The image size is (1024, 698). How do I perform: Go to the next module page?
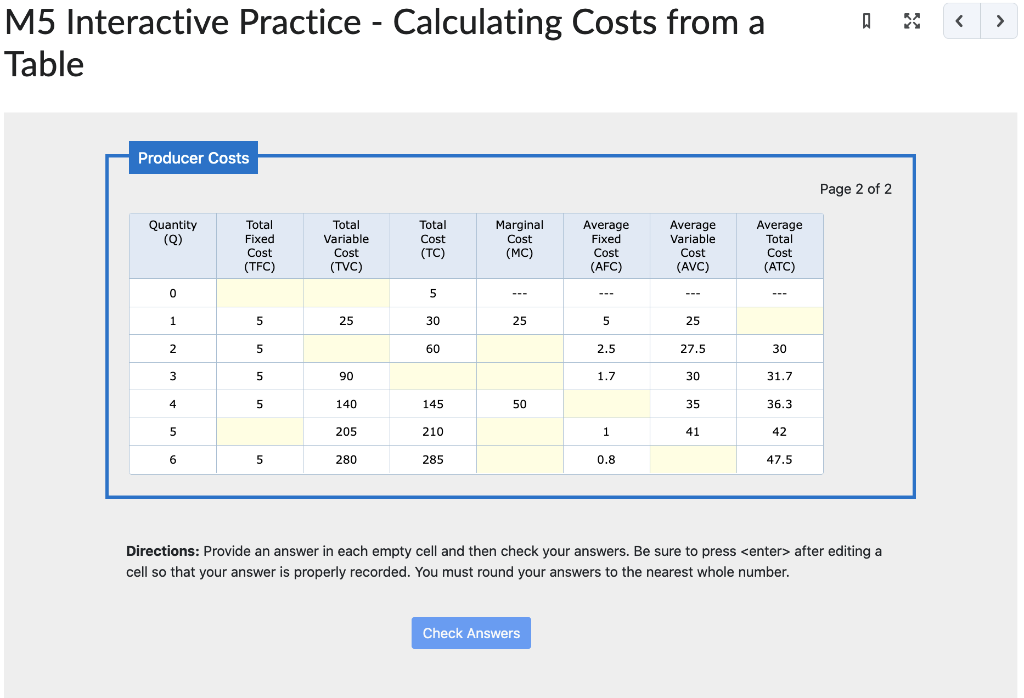(999, 21)
